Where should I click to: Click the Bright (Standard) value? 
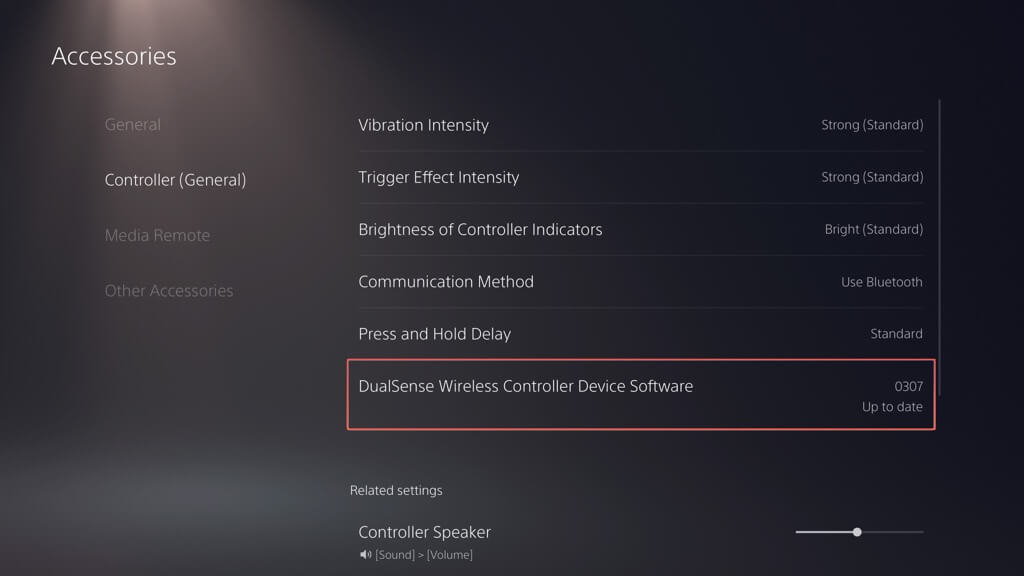click(873, 229)
